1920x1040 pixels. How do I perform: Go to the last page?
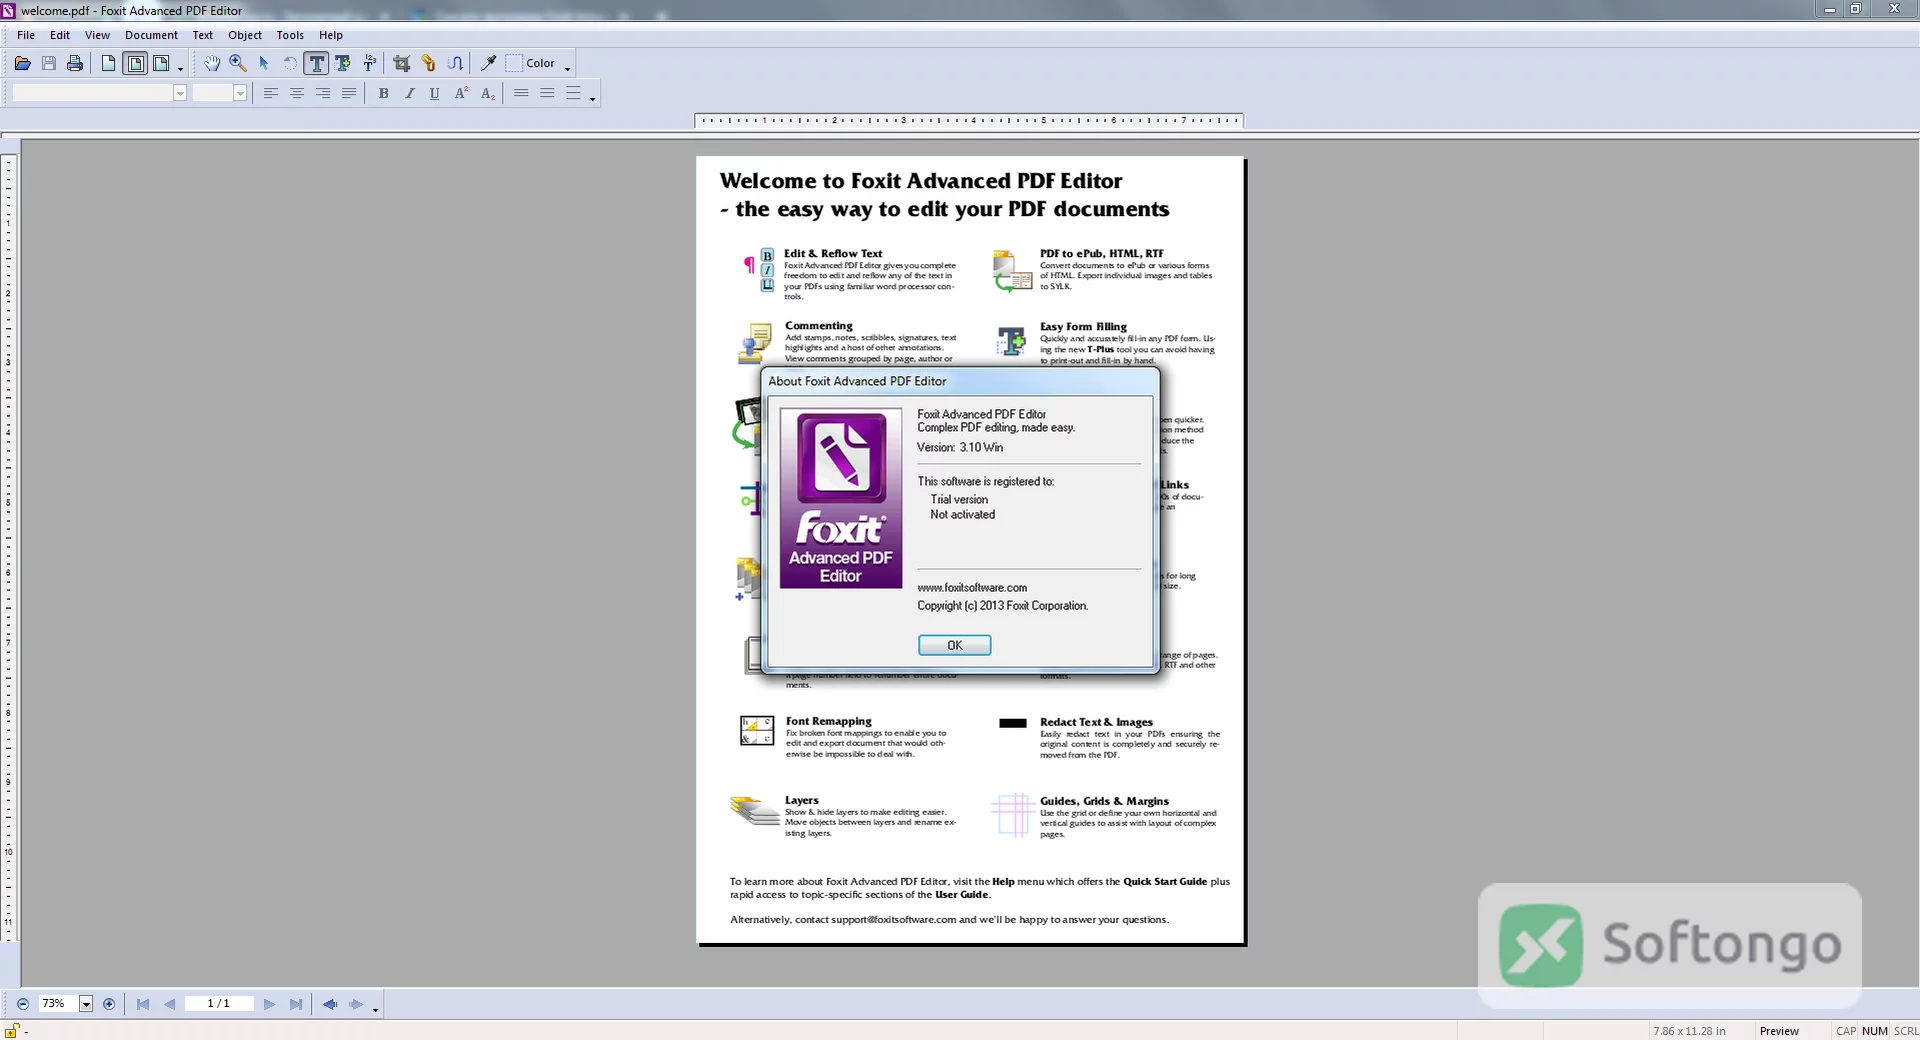(x=296, y=1004)
